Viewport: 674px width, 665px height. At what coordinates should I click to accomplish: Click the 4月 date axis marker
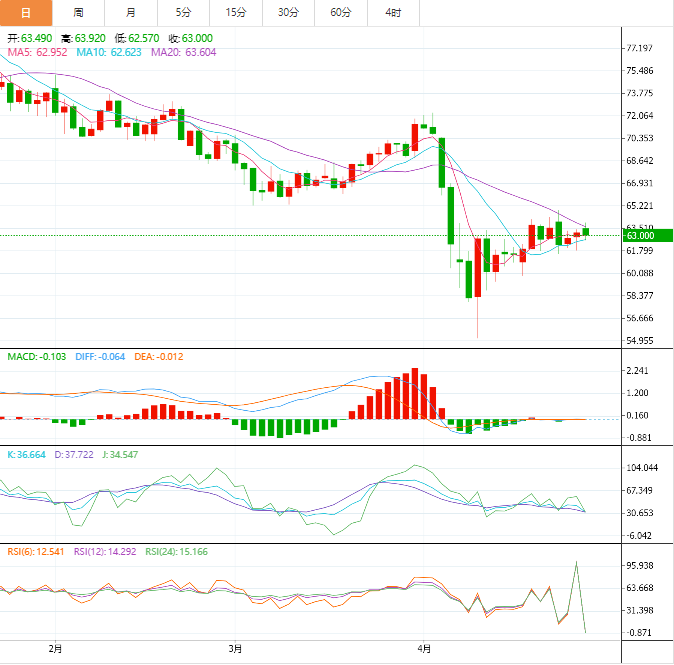[423, 649]
